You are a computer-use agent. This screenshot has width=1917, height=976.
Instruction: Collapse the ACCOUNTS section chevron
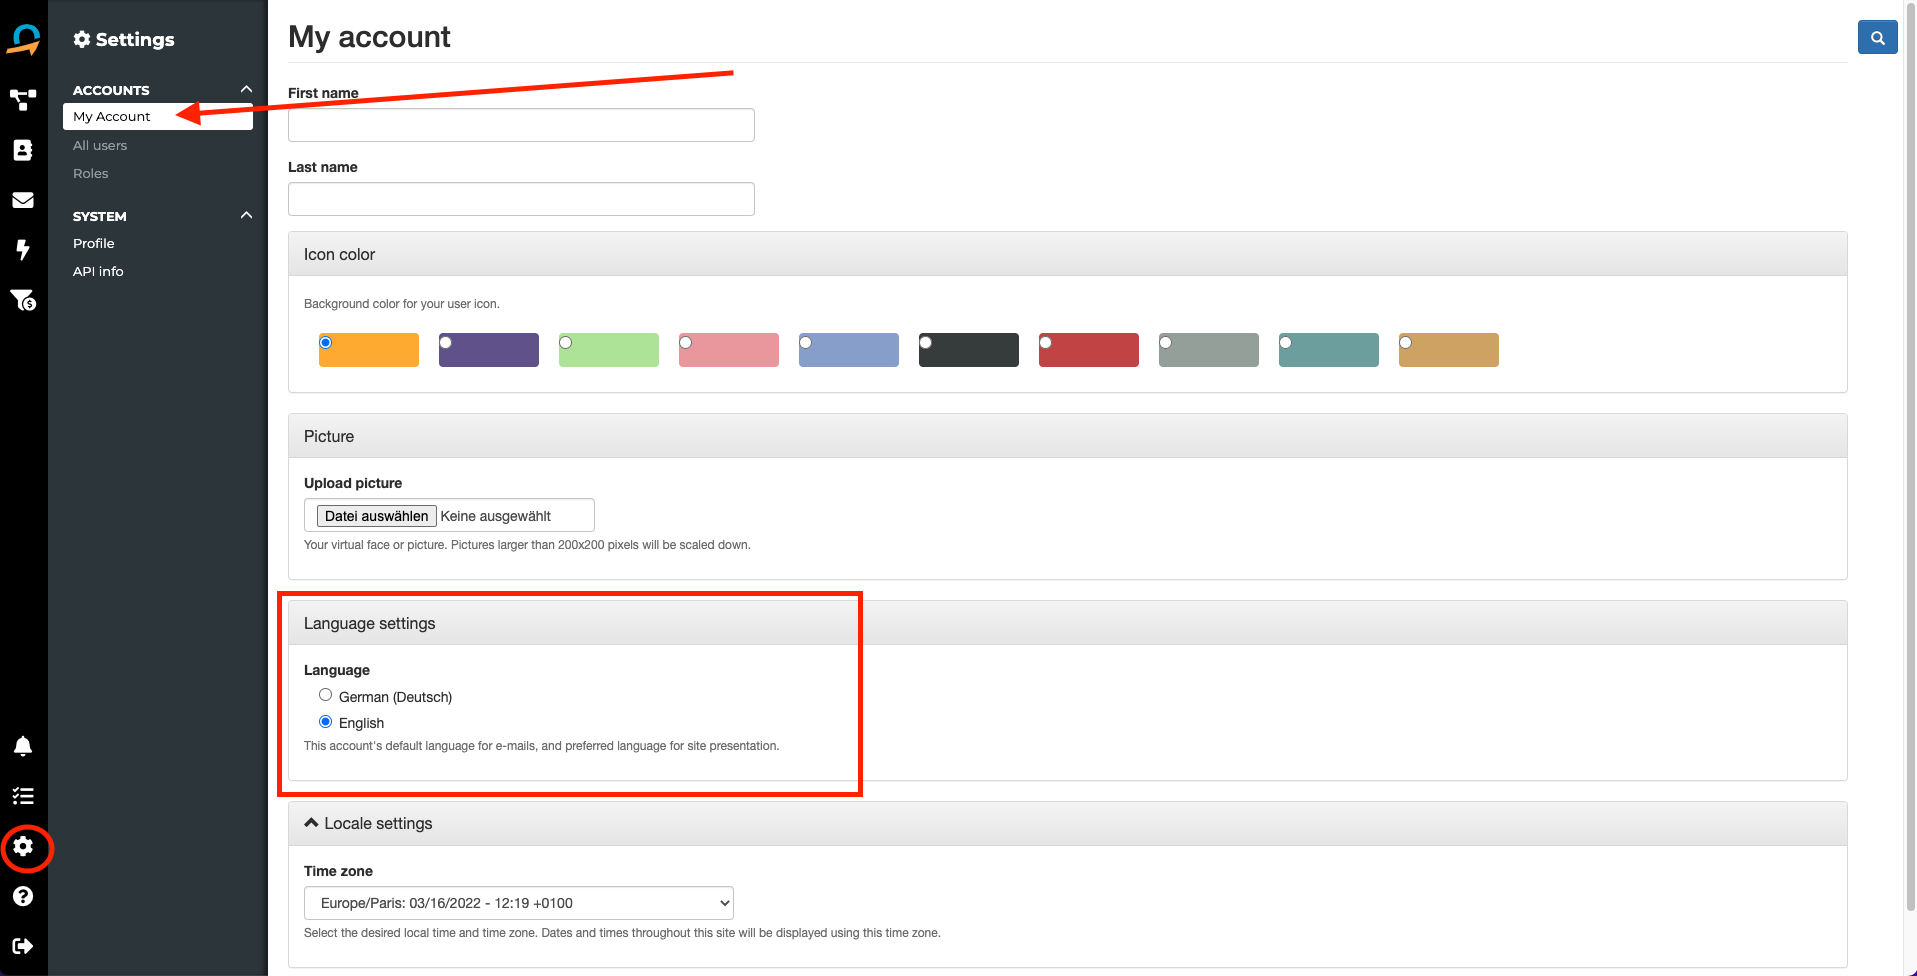(246, 89)
